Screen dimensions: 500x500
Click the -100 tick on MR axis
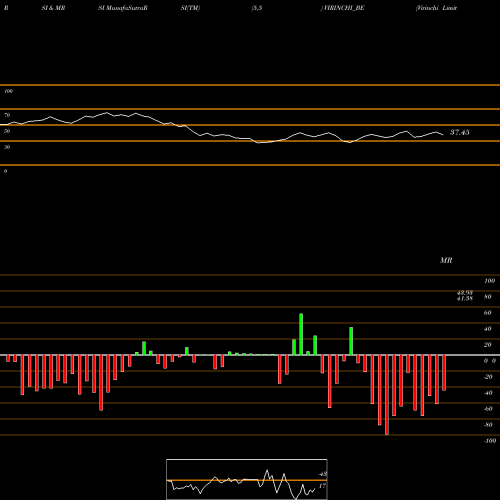pyautogui.click(x=490, y=441)
